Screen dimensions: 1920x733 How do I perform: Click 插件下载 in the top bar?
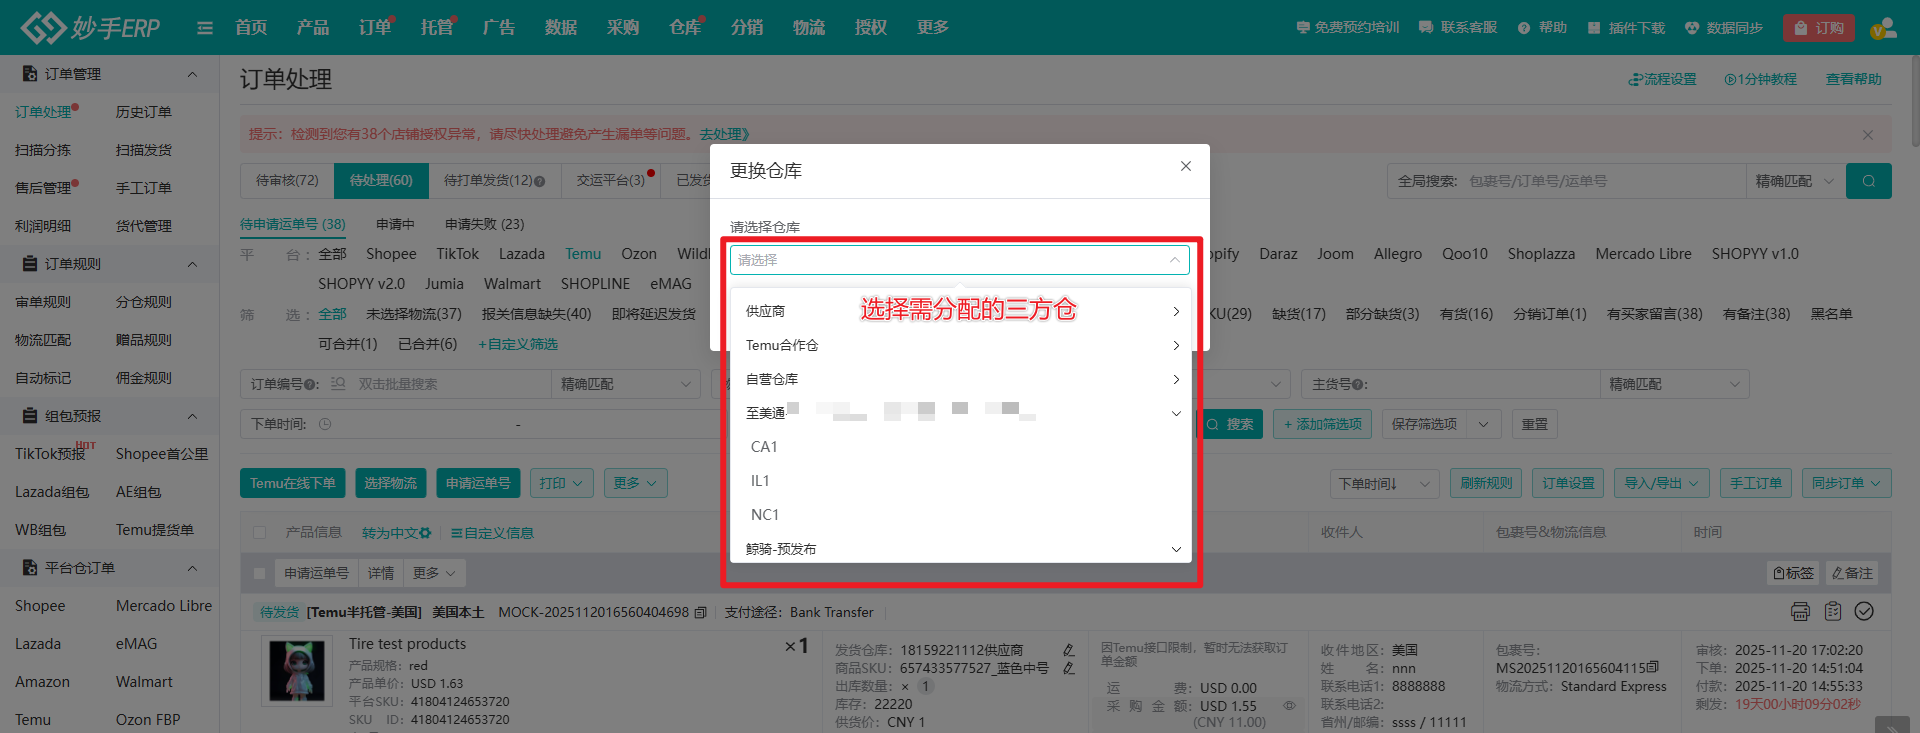coord(1626,28)
